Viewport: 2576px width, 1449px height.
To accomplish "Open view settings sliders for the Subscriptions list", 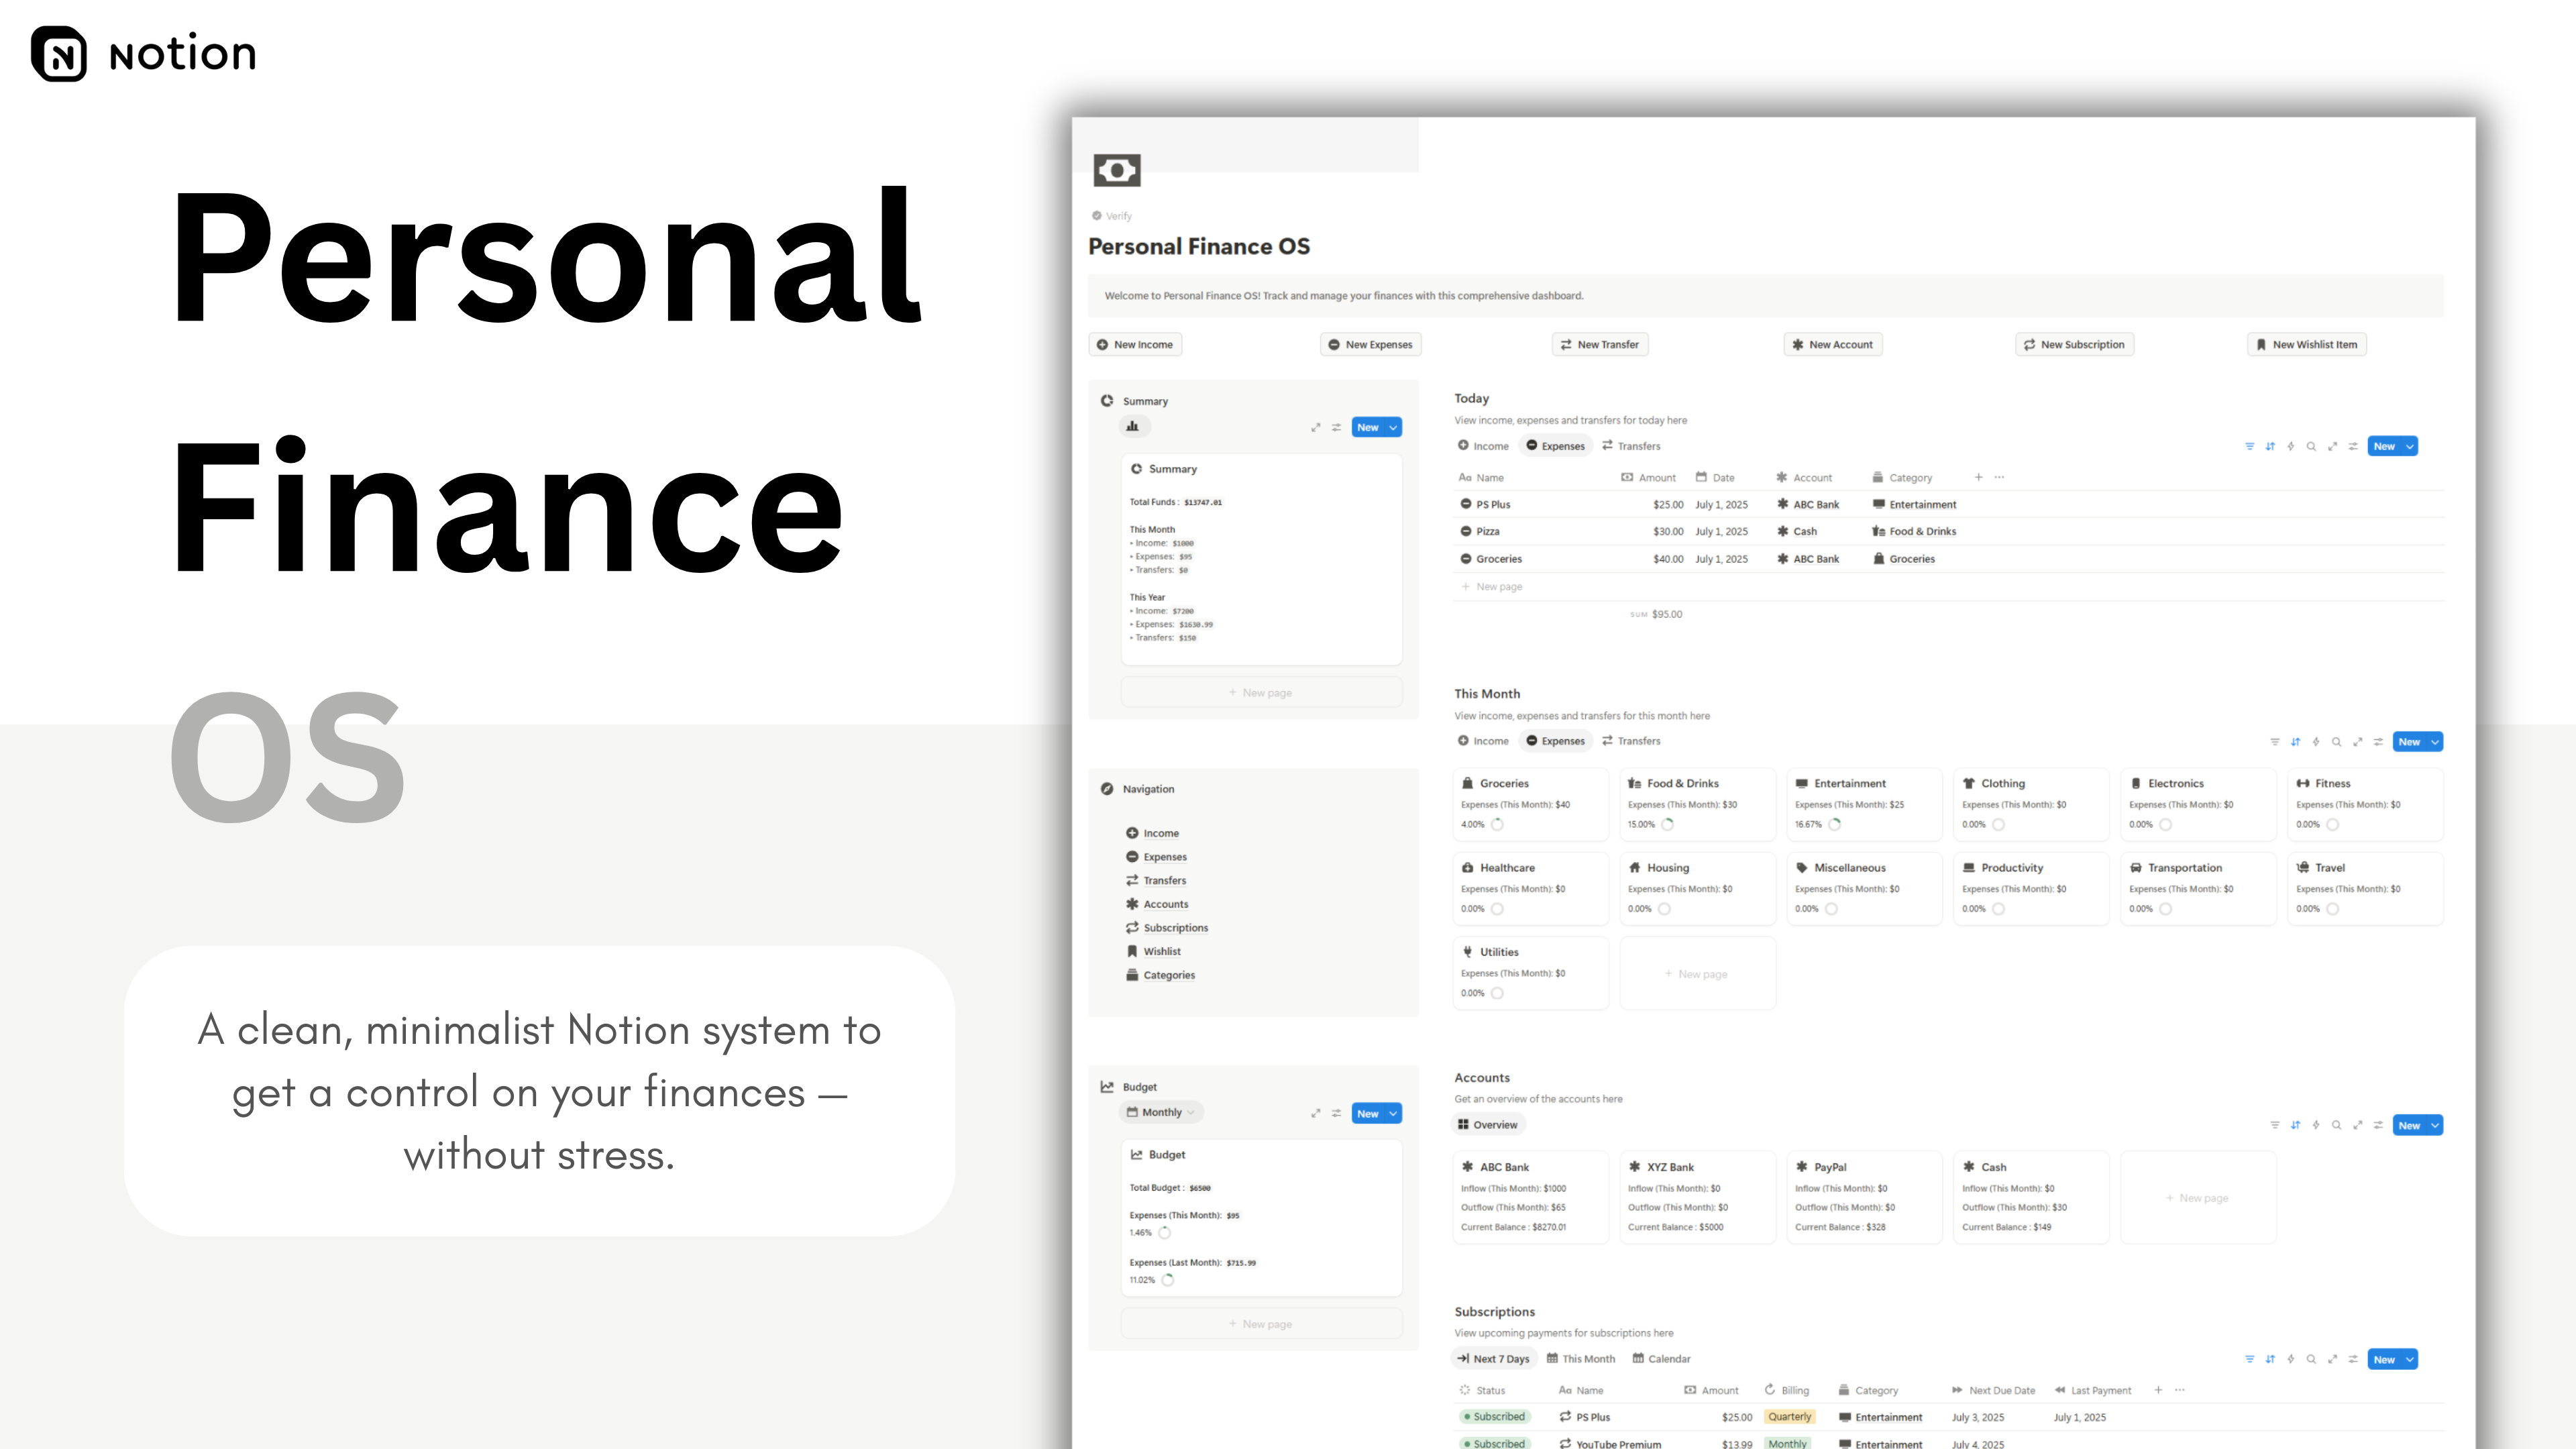I will [x=2353, y=1359].
